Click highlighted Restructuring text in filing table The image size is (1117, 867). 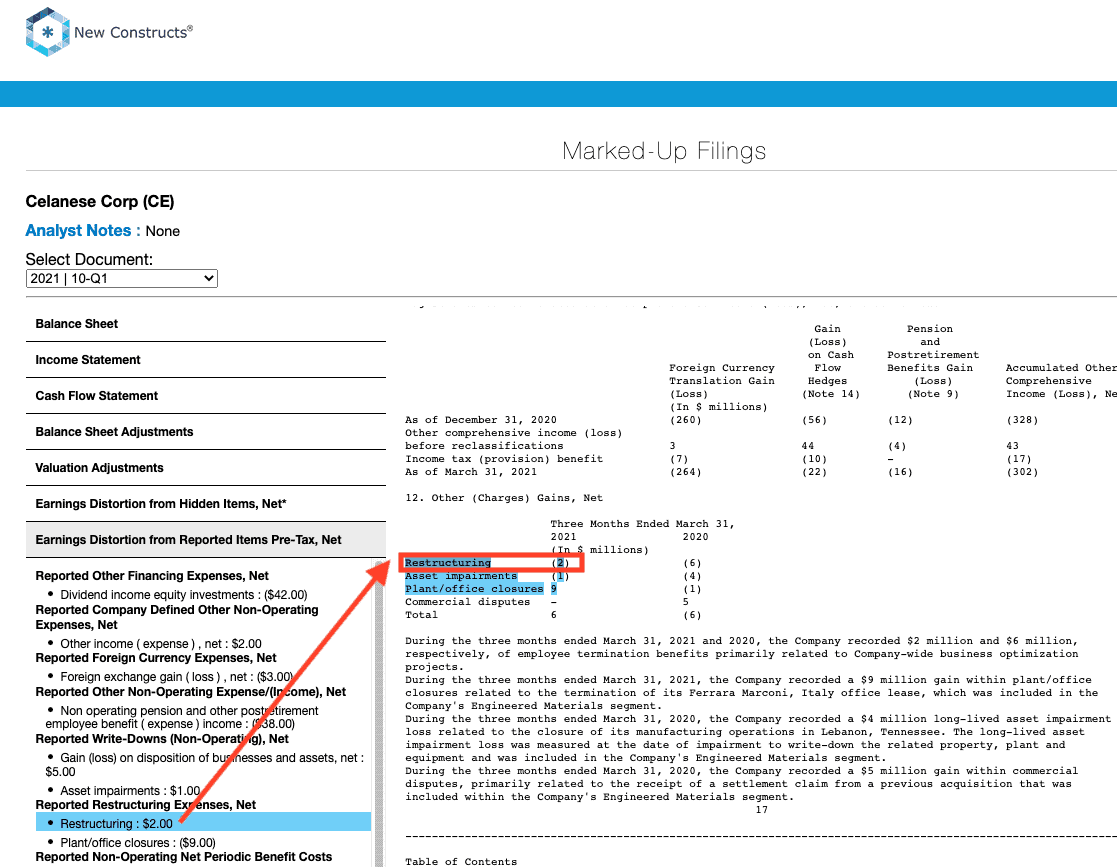tap(447, 563)
